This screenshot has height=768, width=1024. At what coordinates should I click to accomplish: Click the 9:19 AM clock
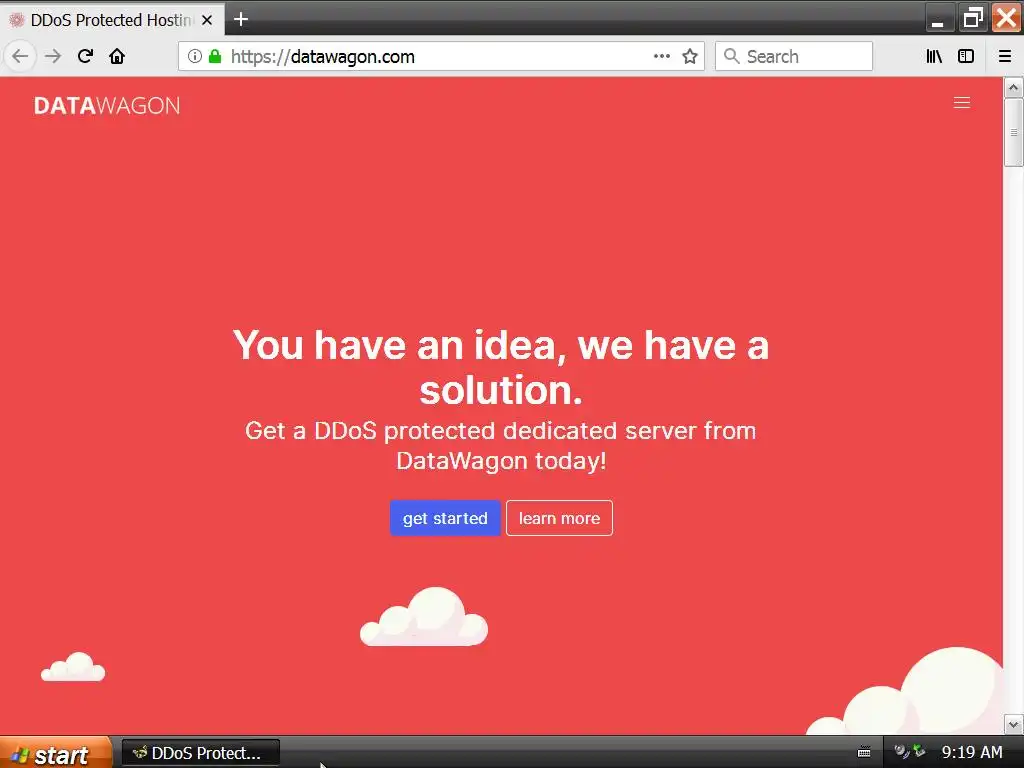tap(972, 752)
